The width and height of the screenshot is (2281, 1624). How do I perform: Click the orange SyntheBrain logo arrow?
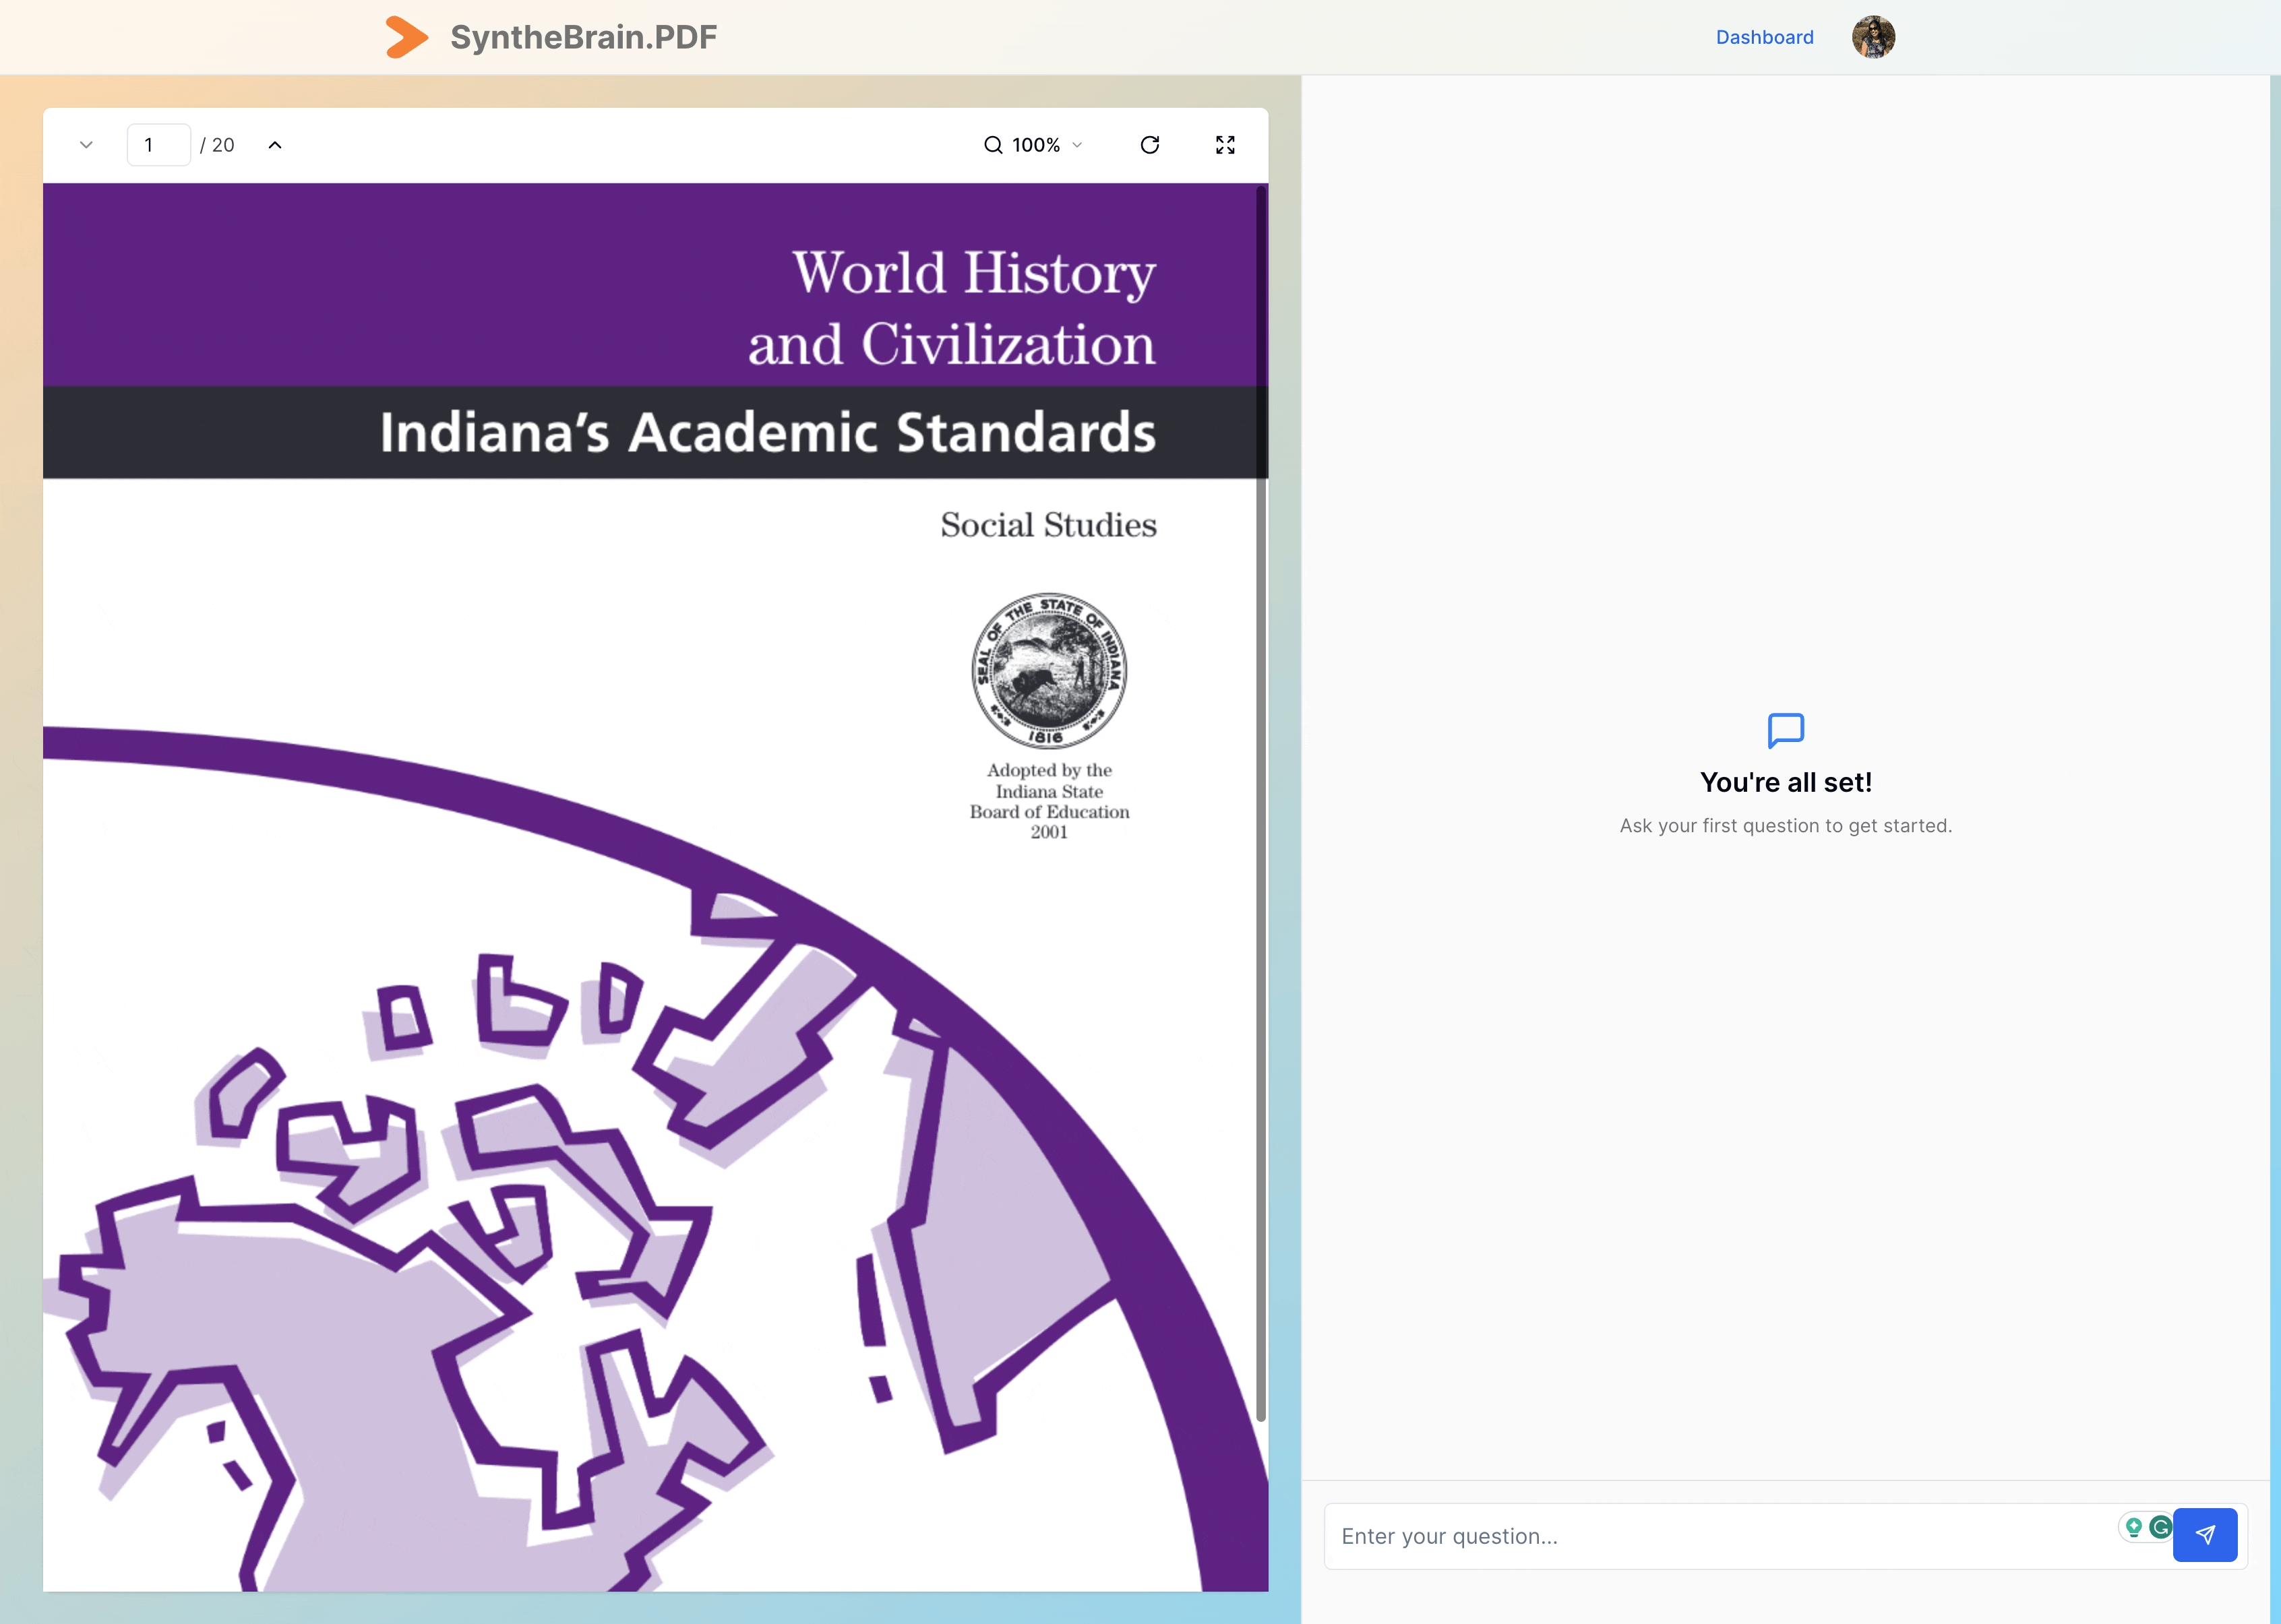click(x=407, y=37)
